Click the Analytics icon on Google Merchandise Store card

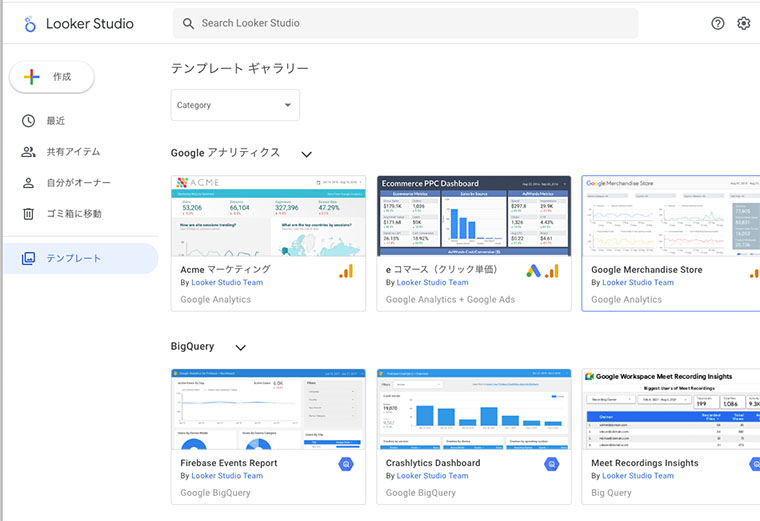(755, 273)
